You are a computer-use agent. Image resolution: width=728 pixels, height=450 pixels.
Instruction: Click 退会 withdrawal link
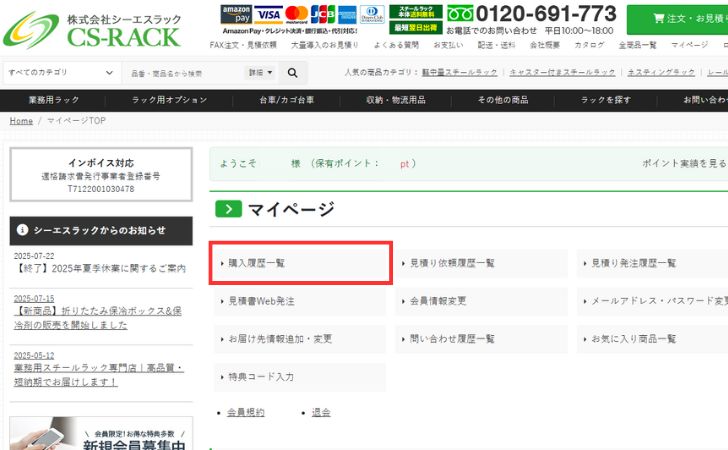321,412
